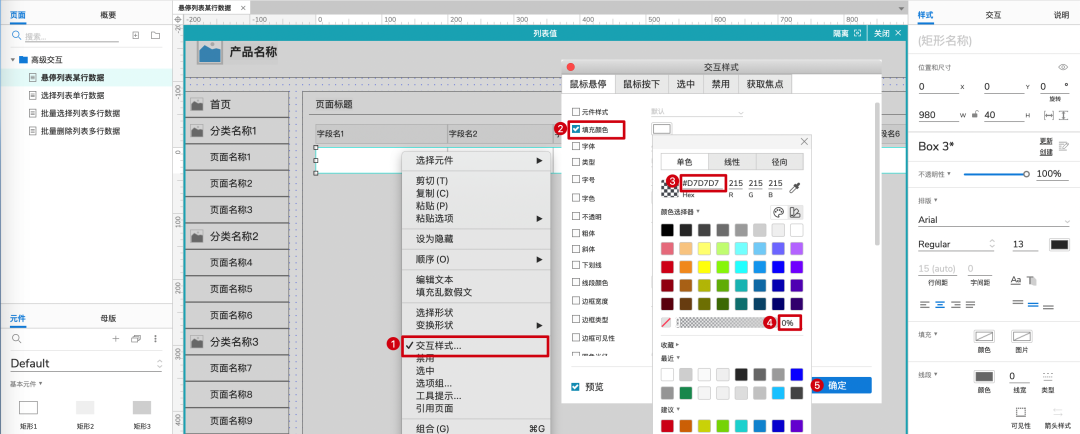Switch to the 选中 tab in dialog
The height and width of the screenshot is (434, 1080).
[x=685, y=84]
